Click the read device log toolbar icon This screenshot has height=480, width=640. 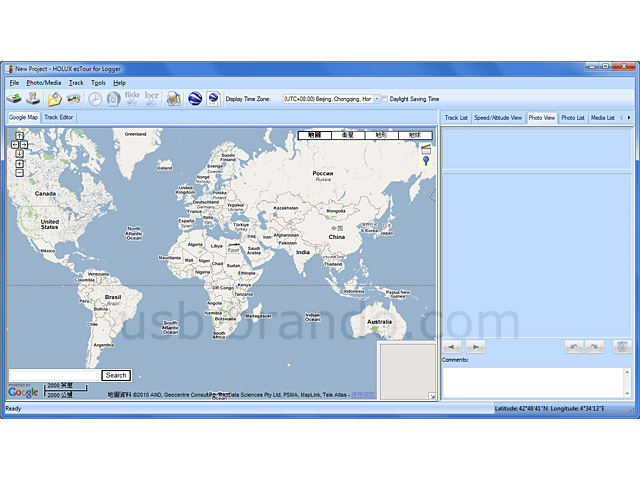(14, 98)
